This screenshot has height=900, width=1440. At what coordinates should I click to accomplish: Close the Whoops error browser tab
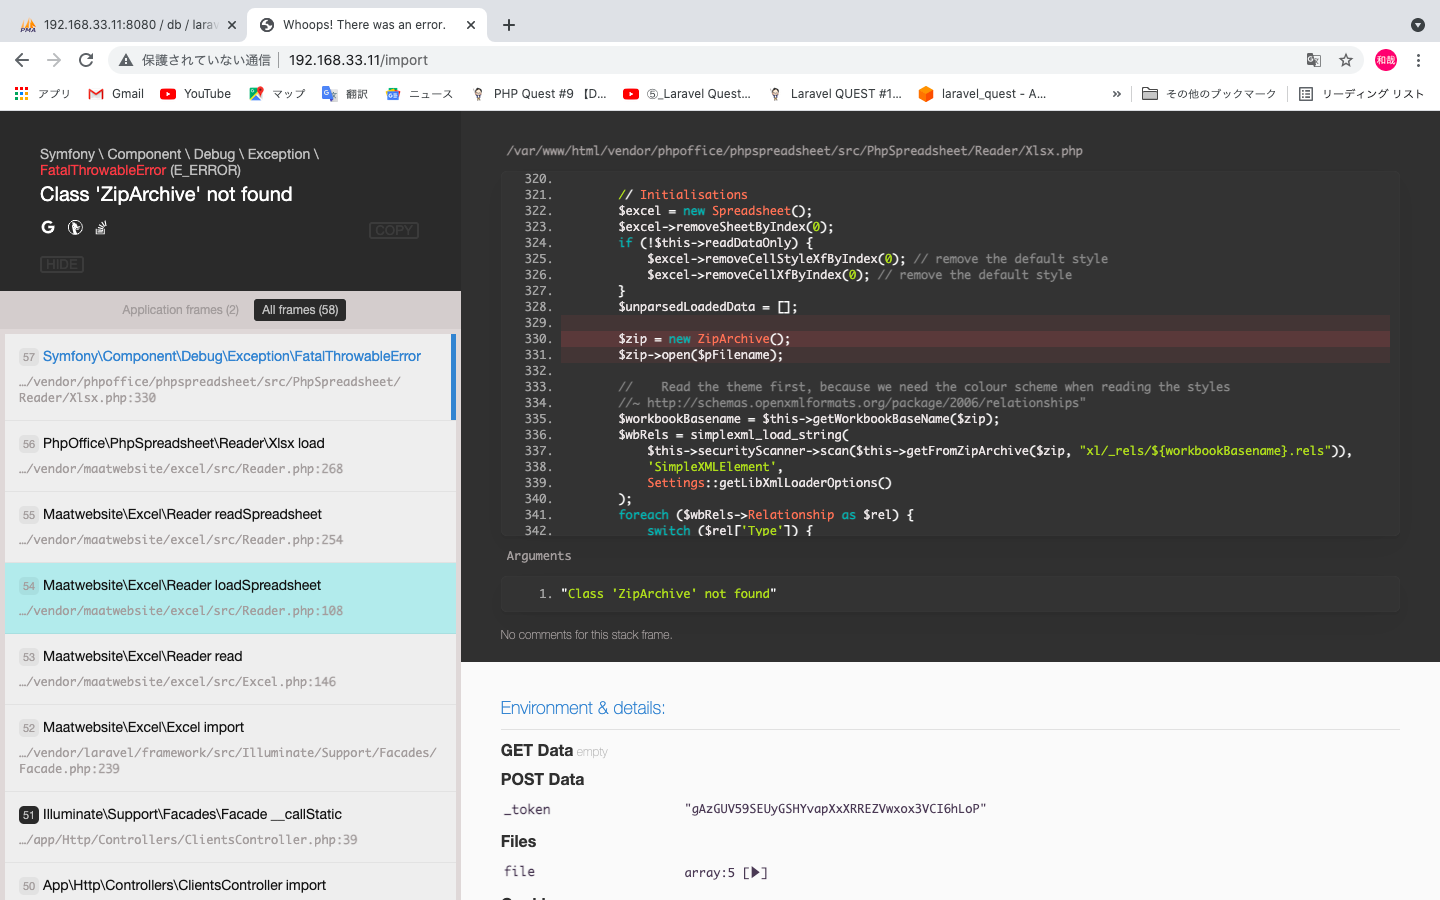click(x=471, y=25)
